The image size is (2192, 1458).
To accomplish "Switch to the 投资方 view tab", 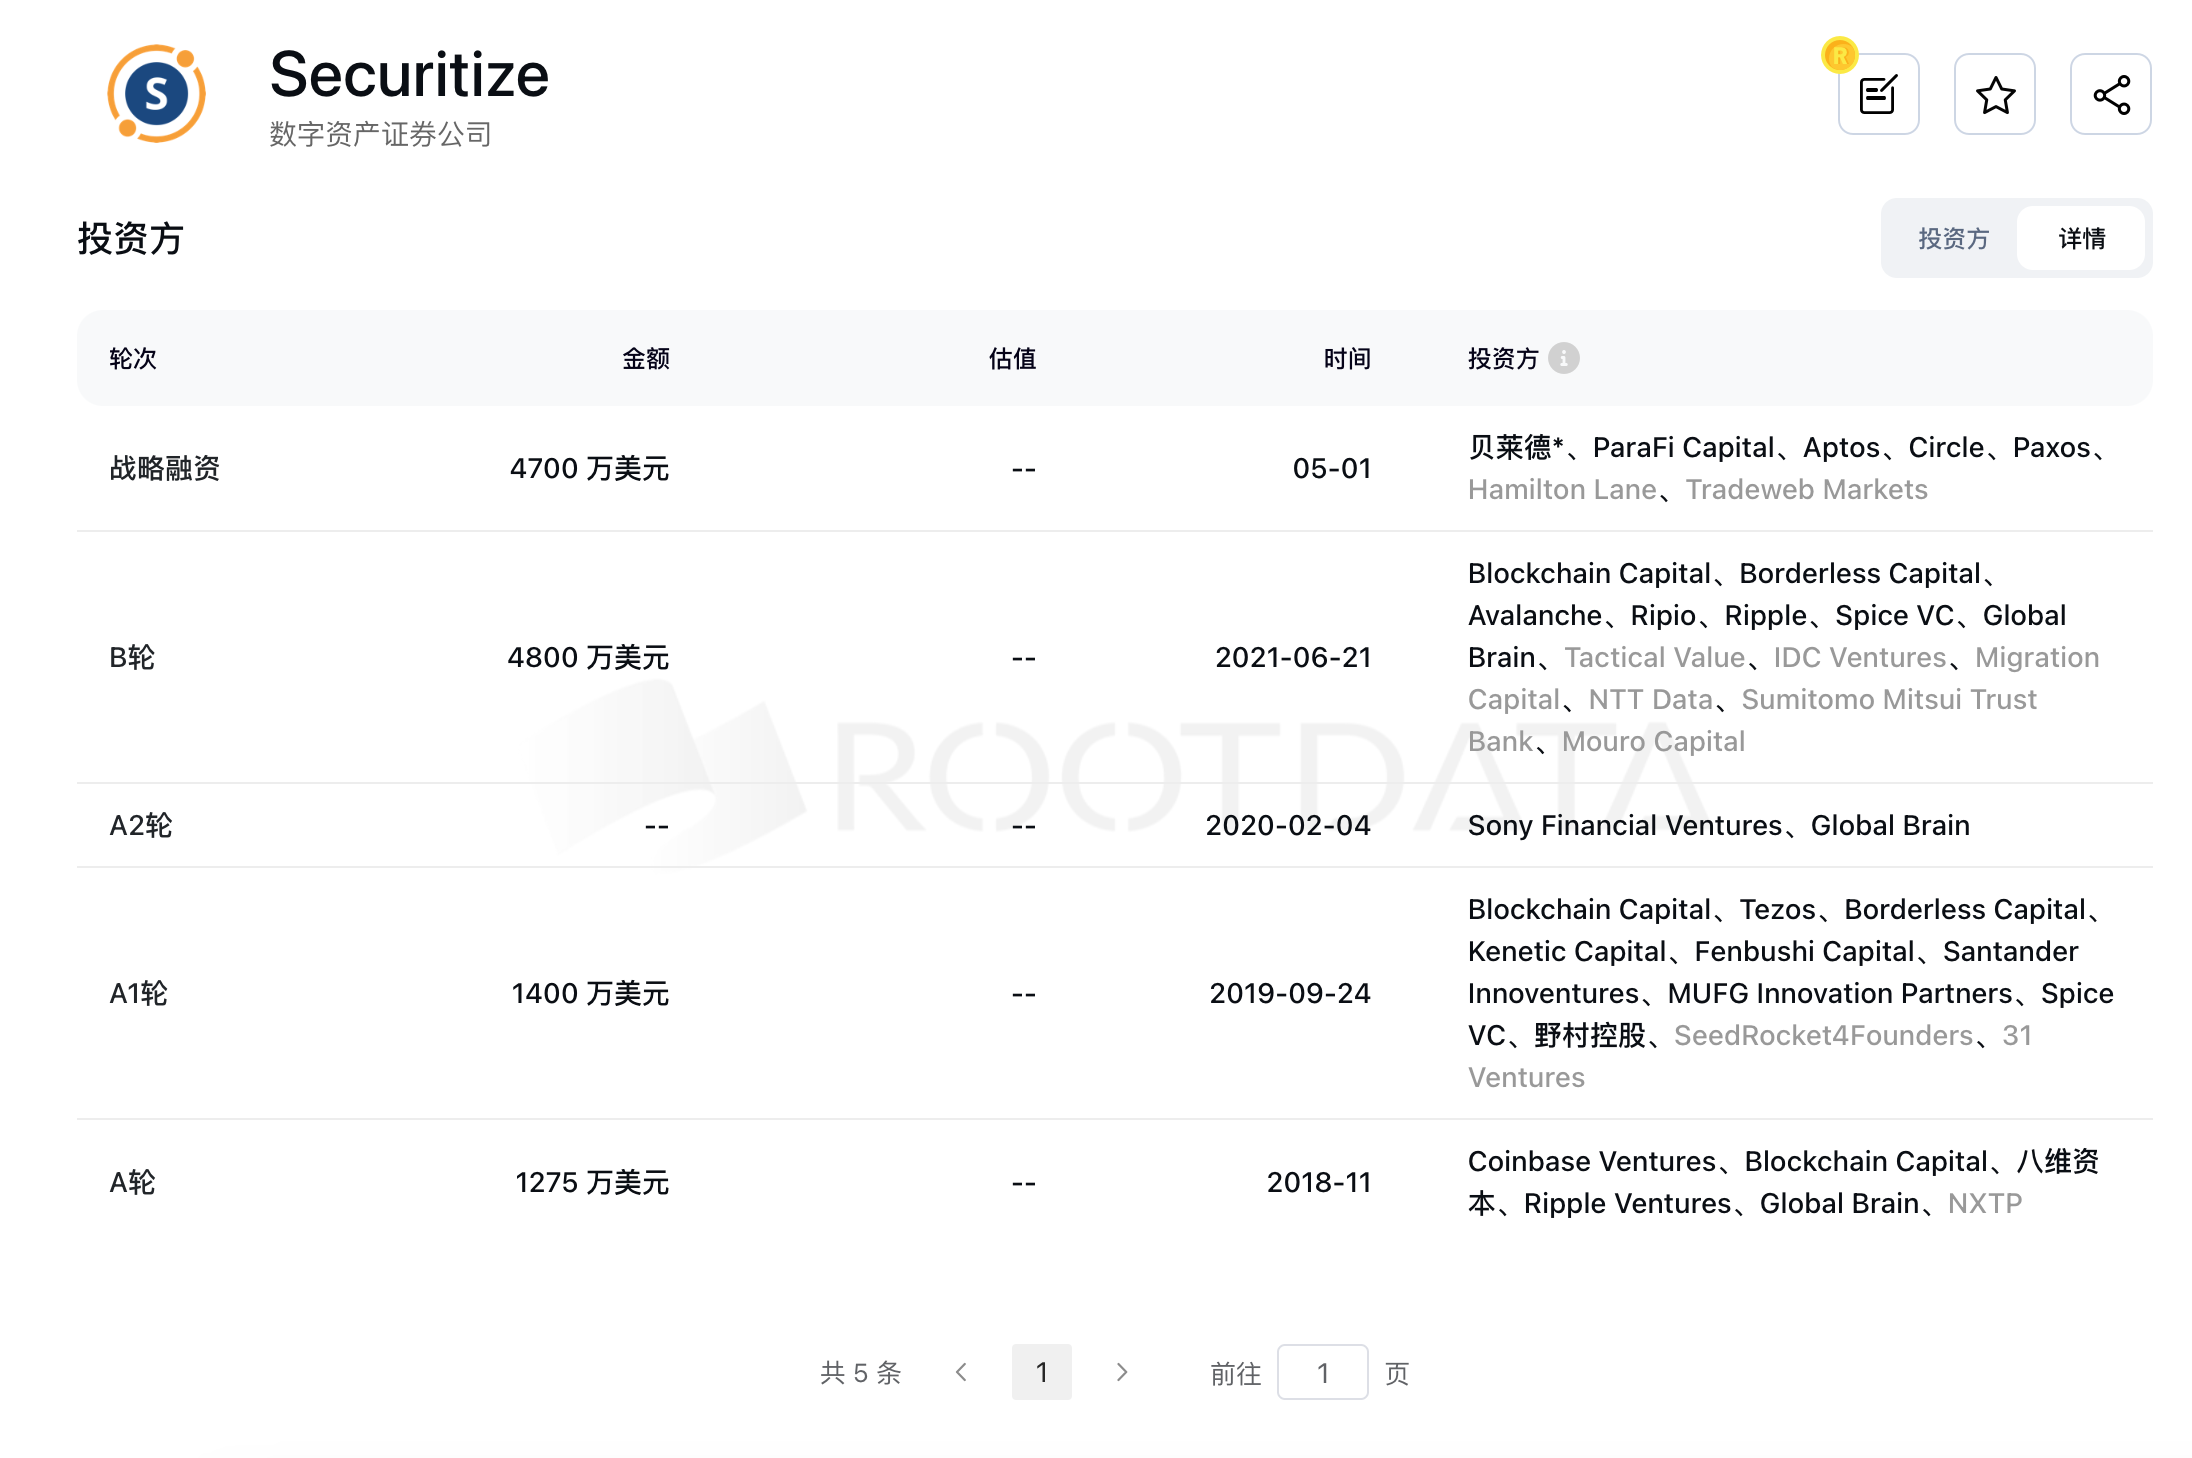I will click(x=1952, y=239).
